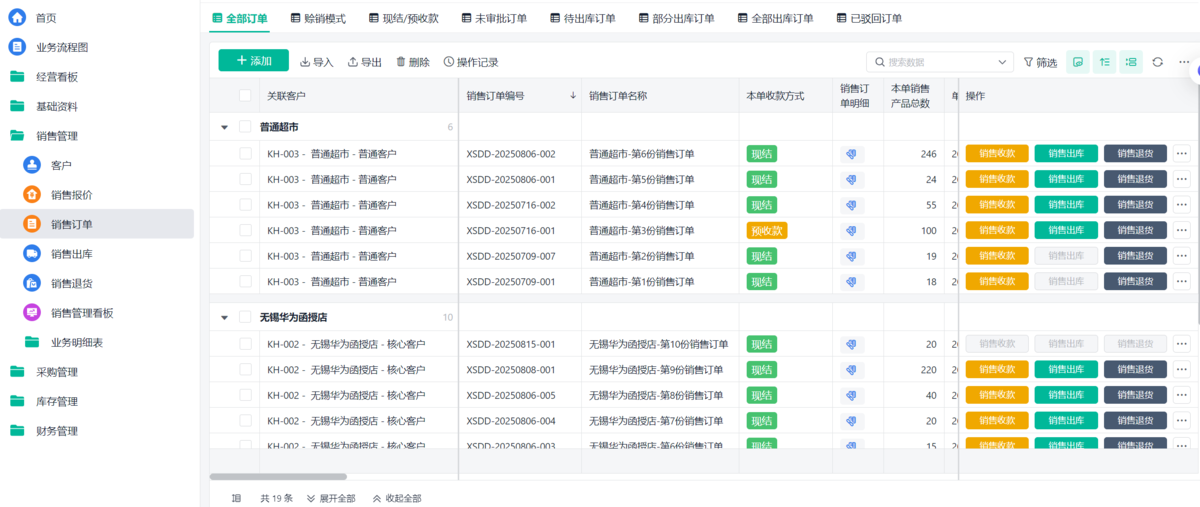Click the 操作记录 clock icon

[449, 62]
